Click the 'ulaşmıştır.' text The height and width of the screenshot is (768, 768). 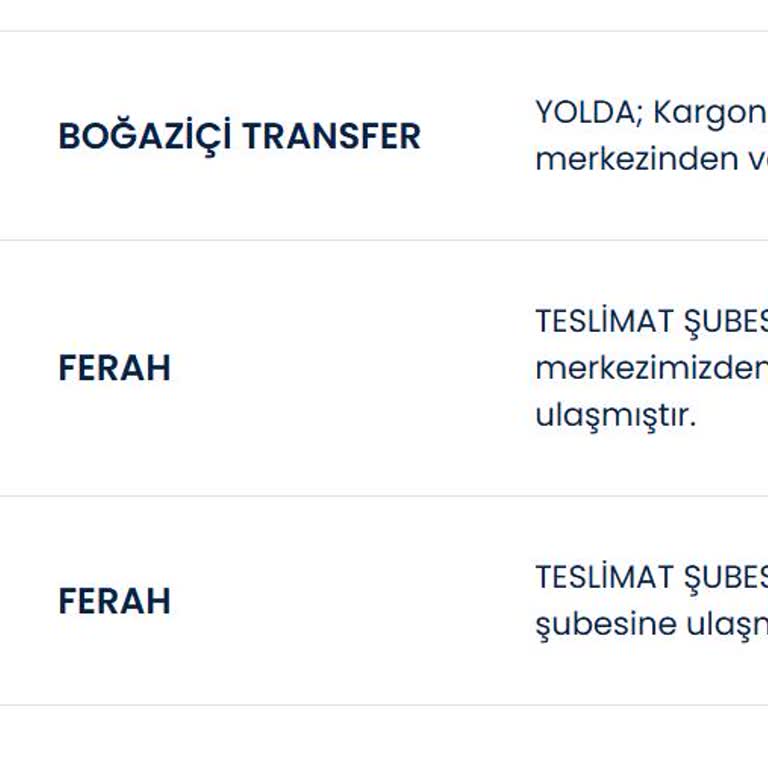[614, 415]
